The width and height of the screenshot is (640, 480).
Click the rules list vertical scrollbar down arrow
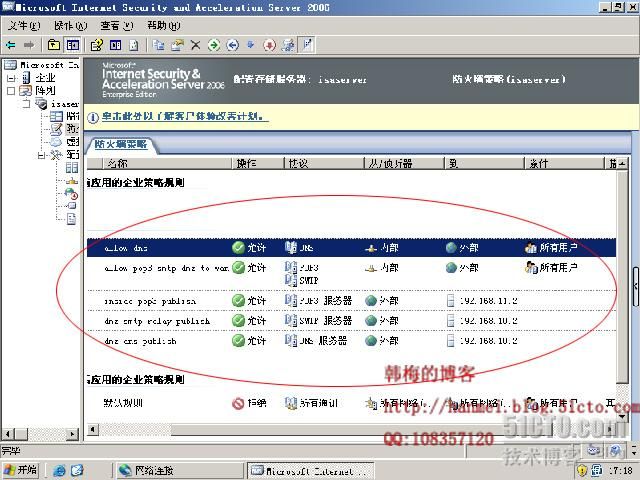[622, 416]
